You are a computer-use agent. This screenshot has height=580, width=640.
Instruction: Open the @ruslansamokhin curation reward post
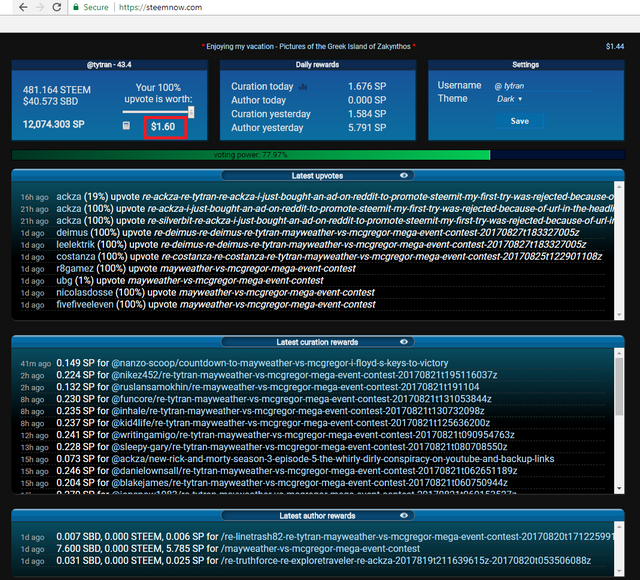[x=296, y=387]
